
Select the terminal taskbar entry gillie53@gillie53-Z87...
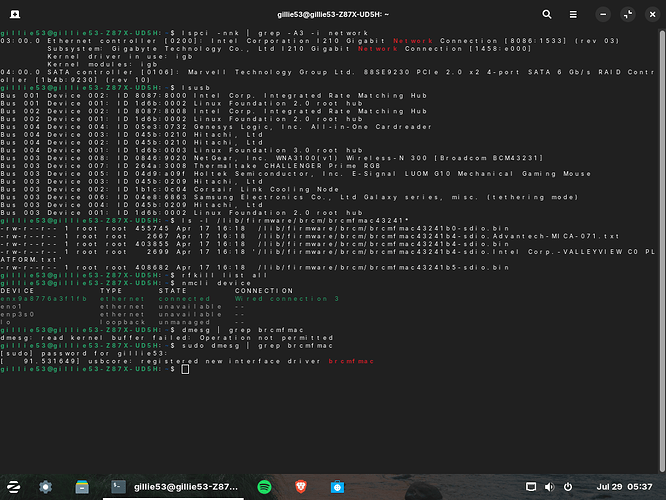click(x=173, y=487)
